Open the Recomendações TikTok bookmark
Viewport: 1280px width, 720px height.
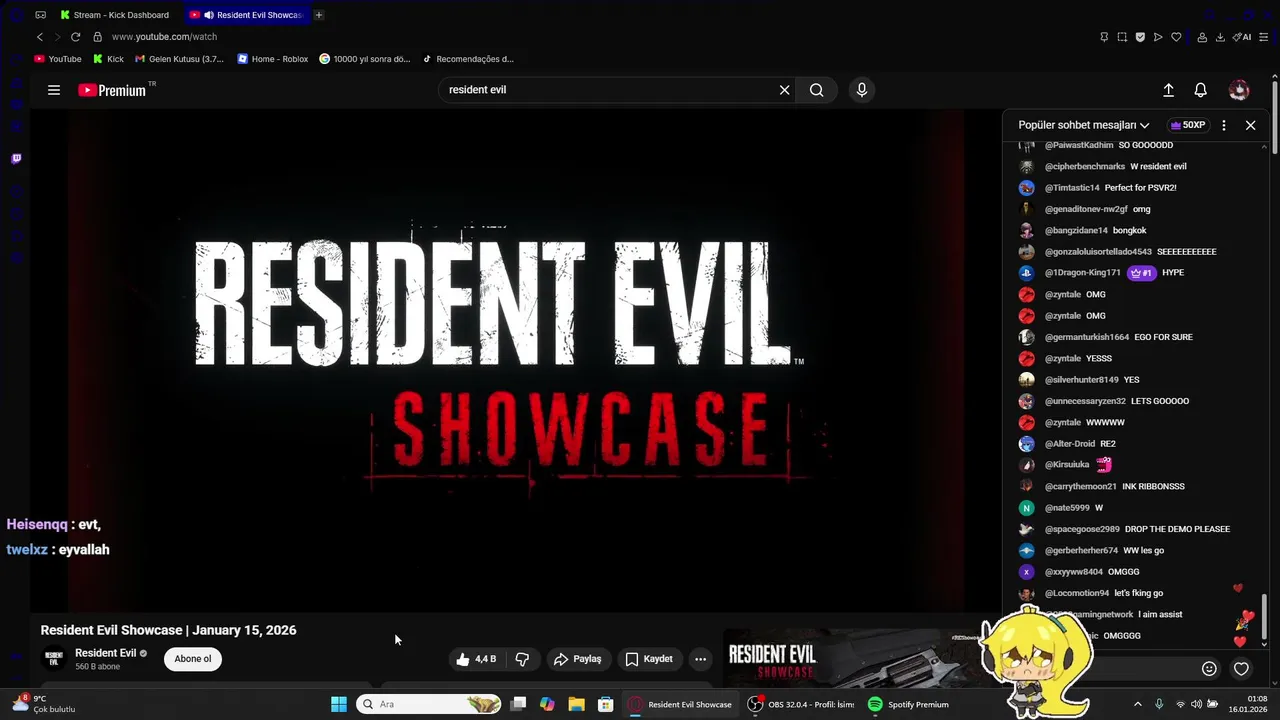[468, 59]
